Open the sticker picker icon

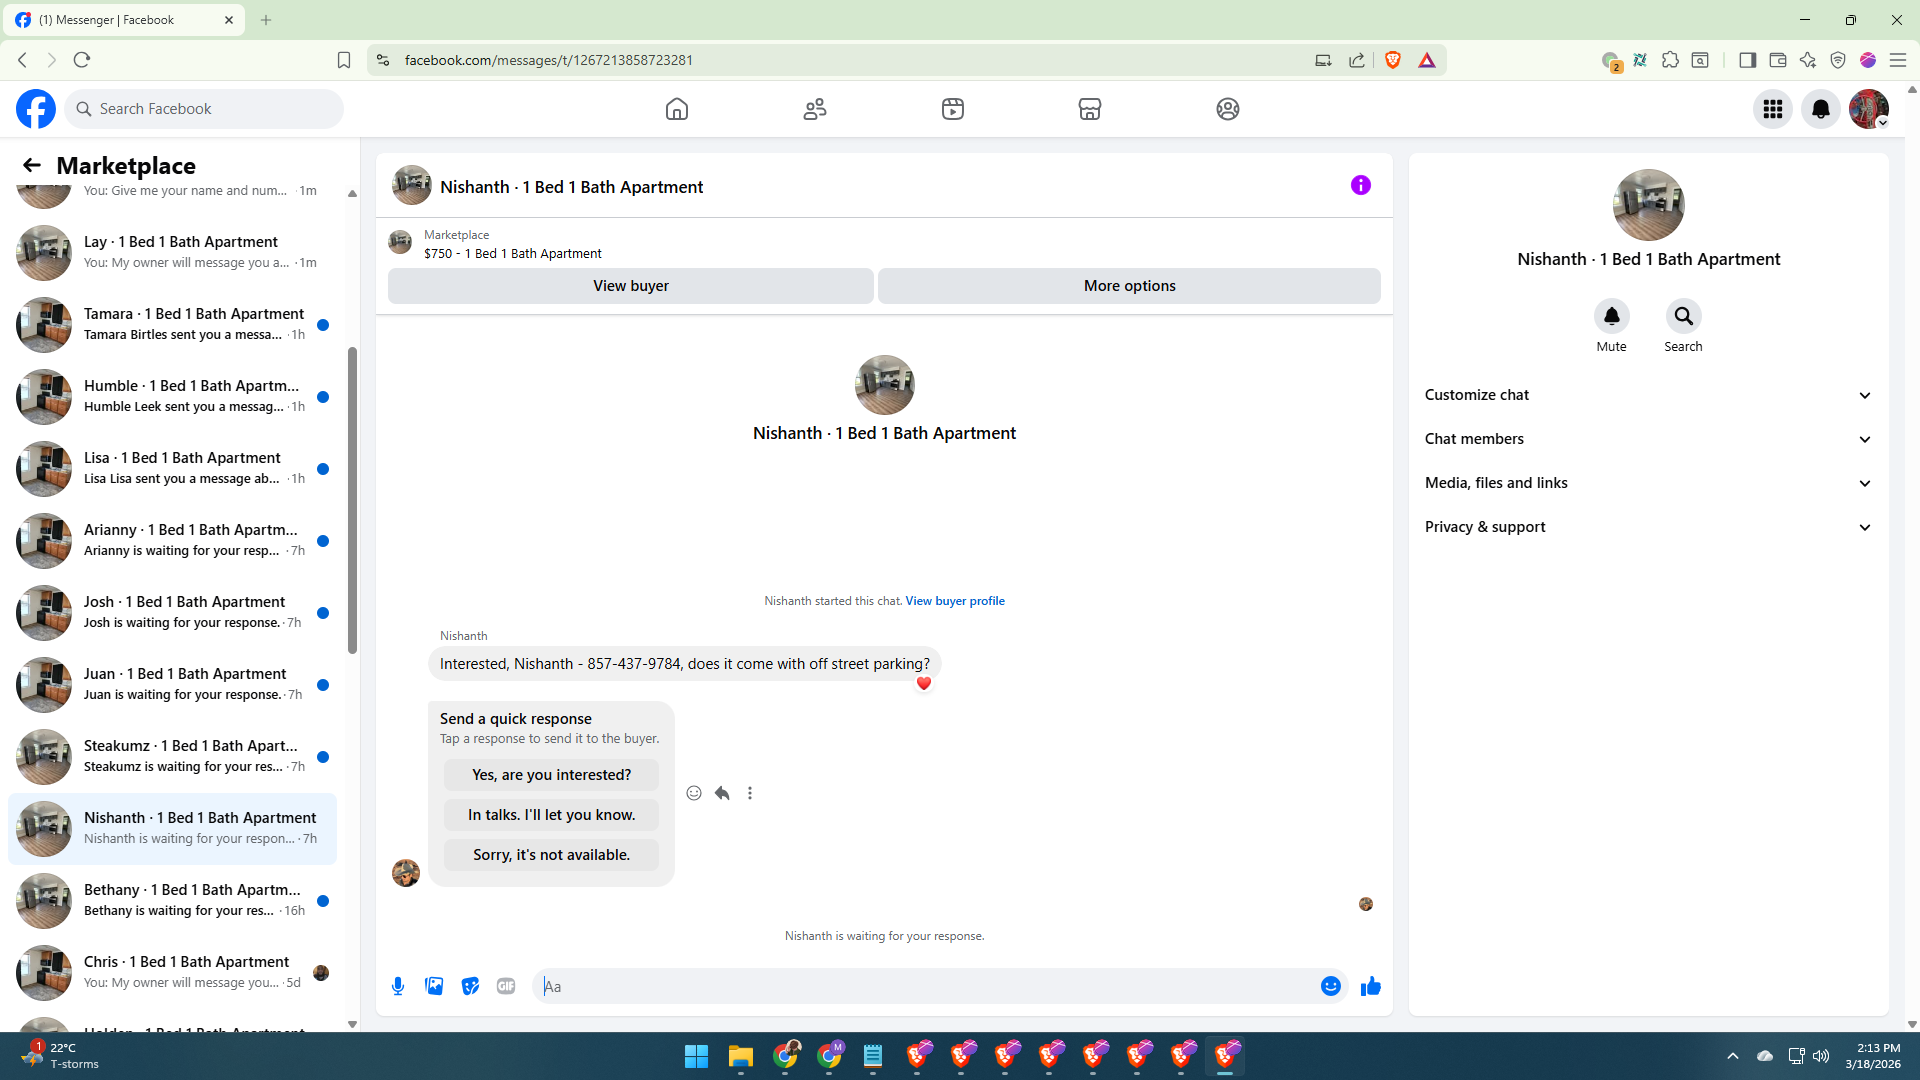(470, 986)
